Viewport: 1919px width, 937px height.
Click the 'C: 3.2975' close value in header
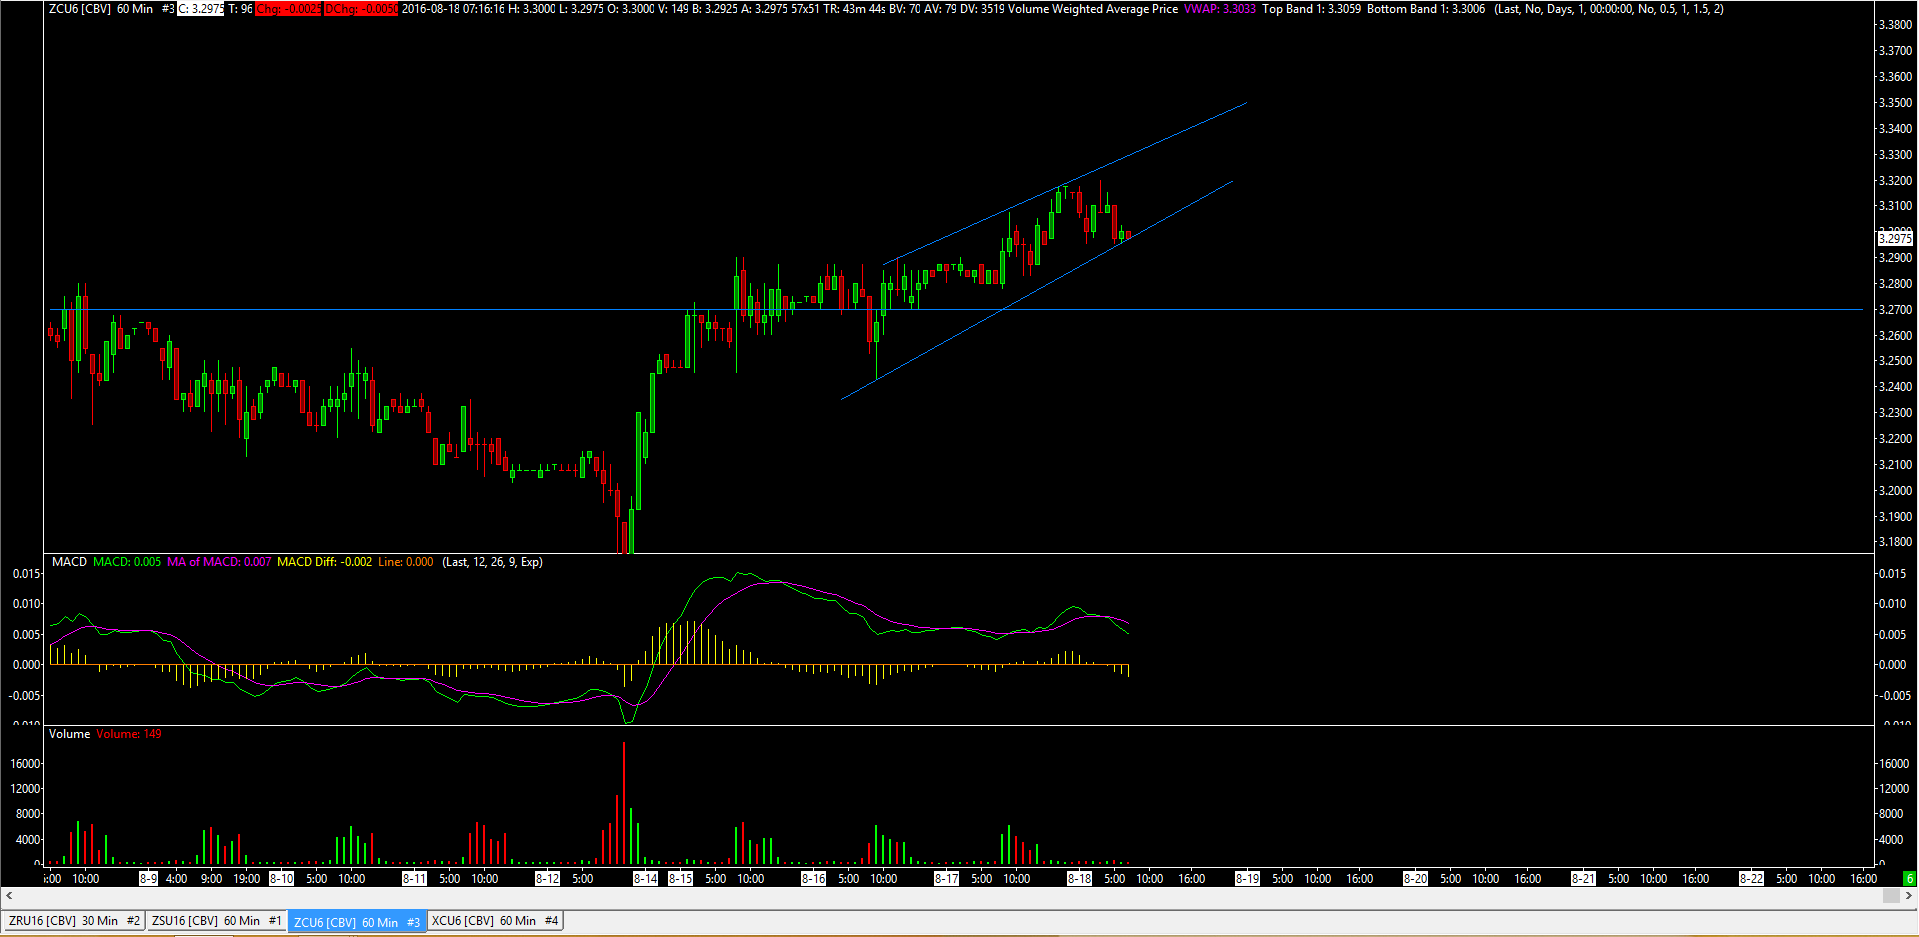(x=201, y=9)
